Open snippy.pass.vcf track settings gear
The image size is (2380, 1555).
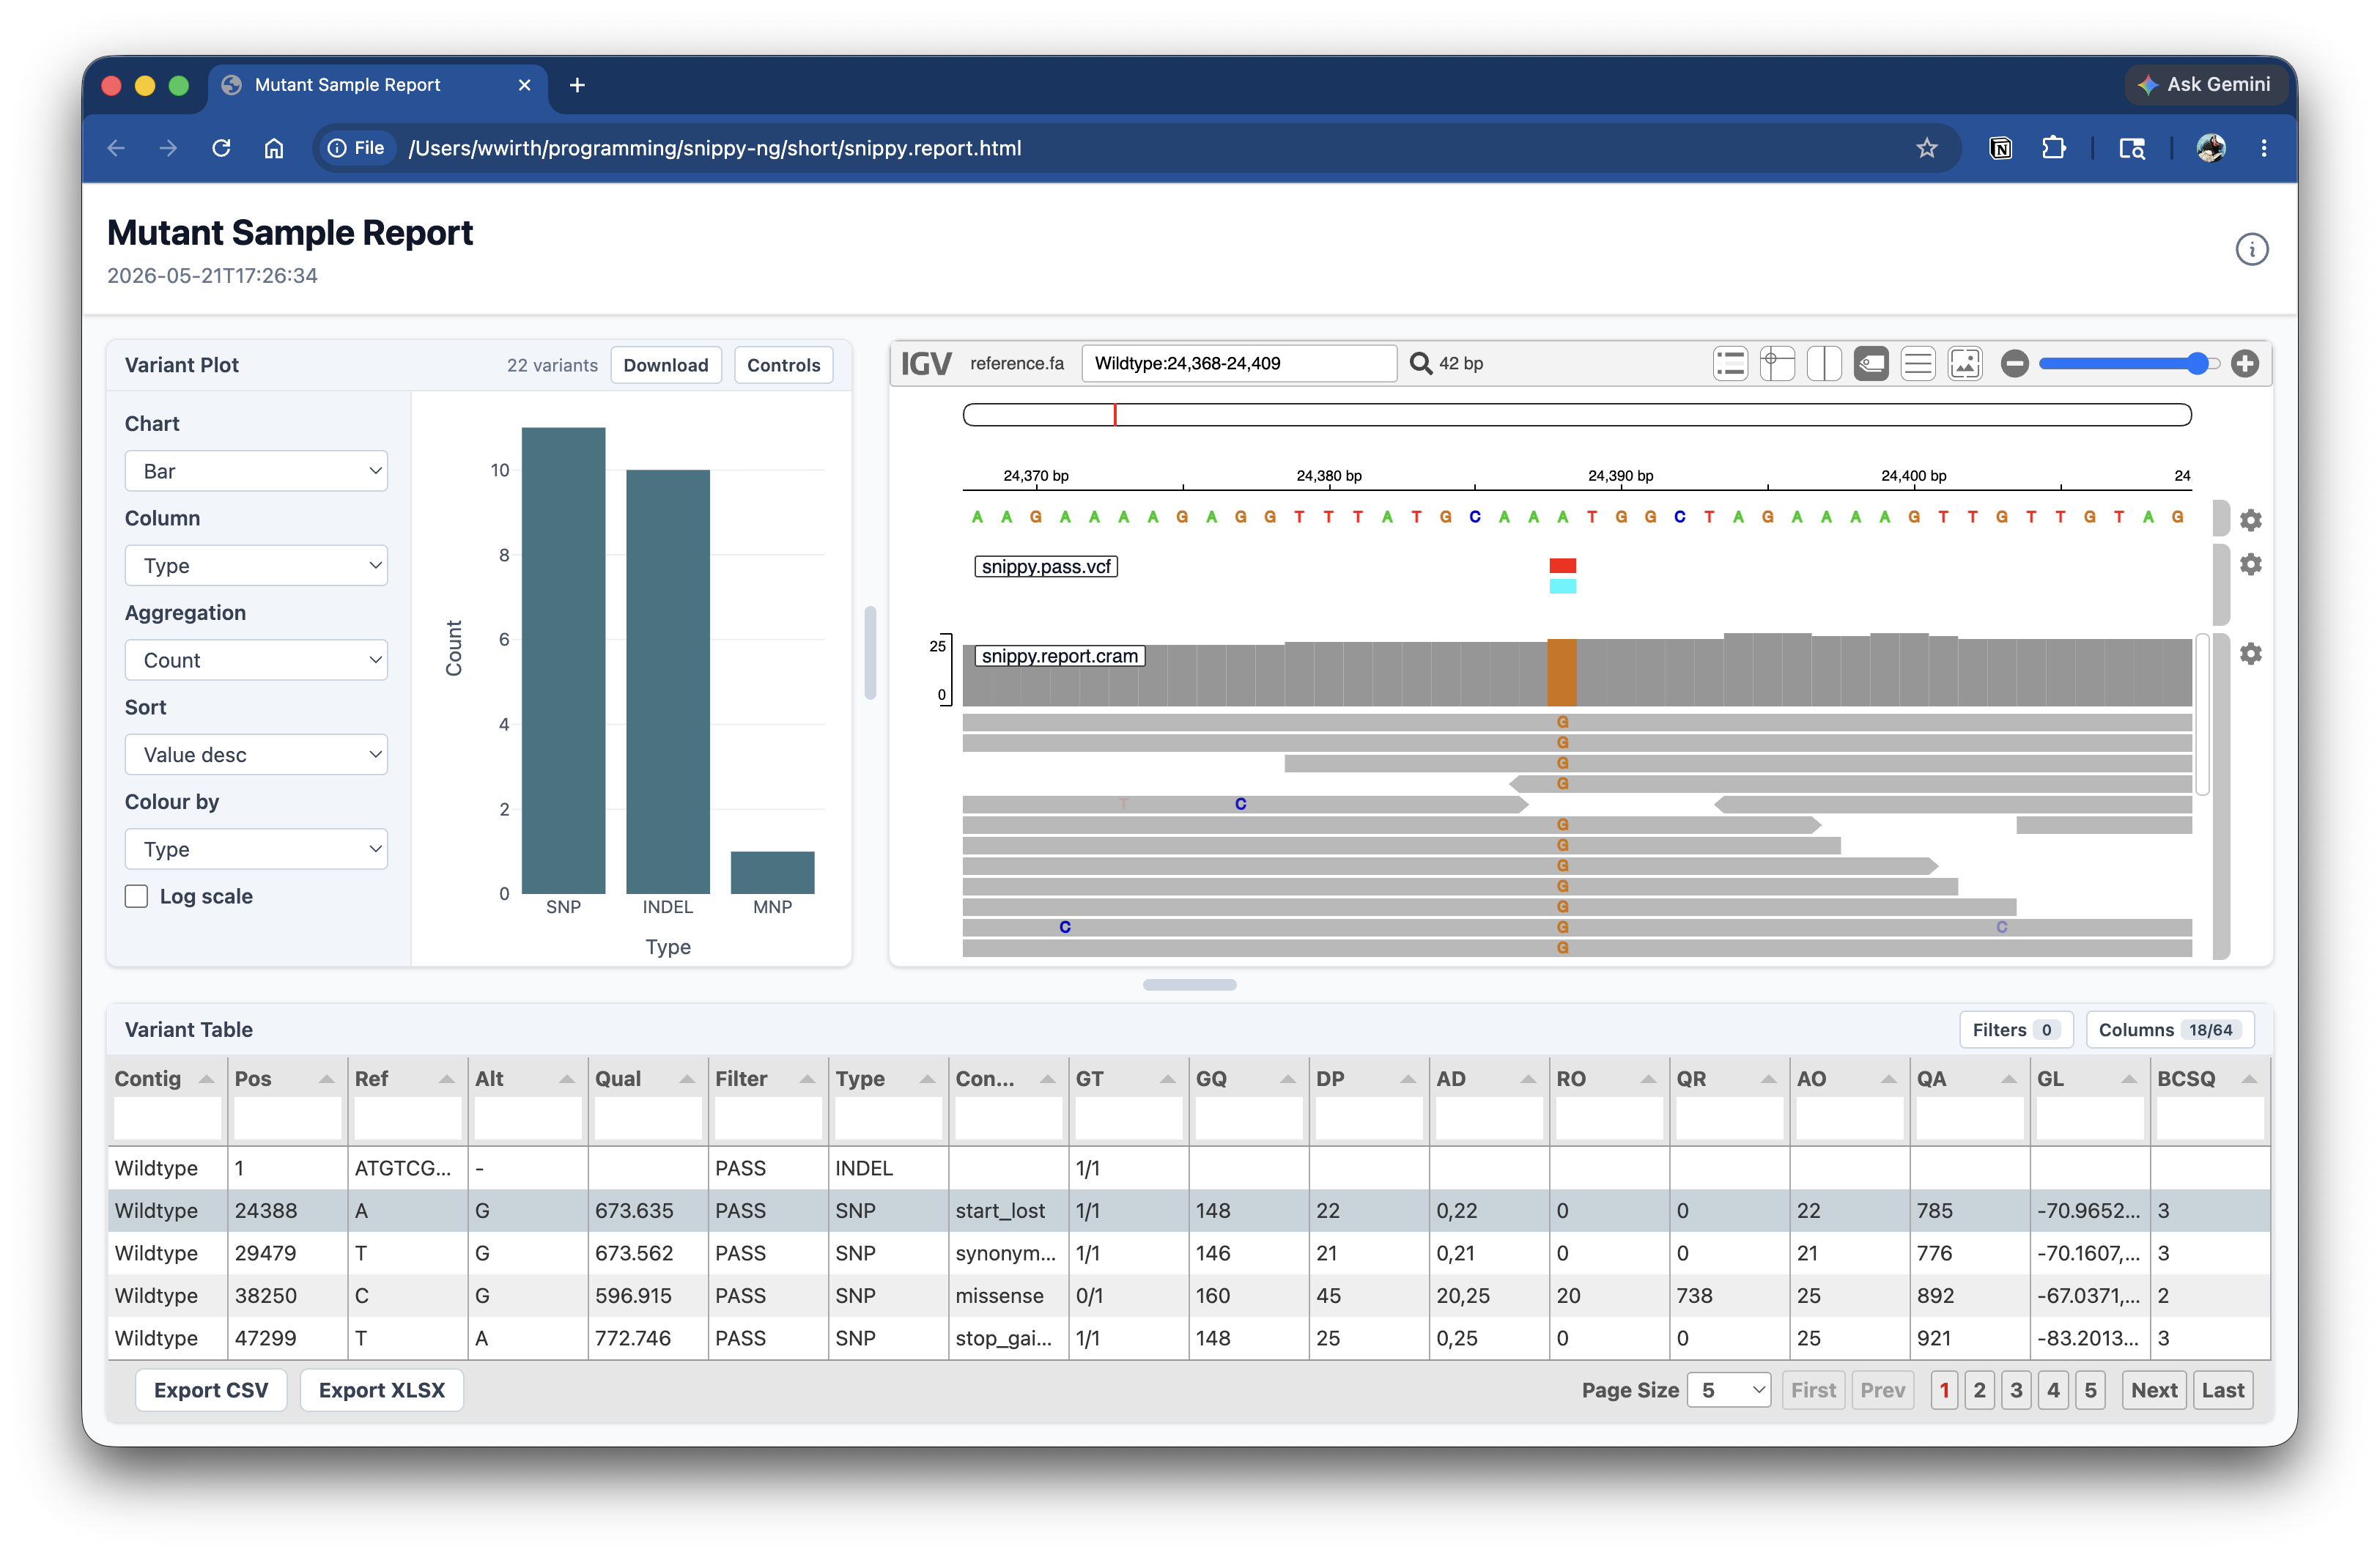(2250, 565)
